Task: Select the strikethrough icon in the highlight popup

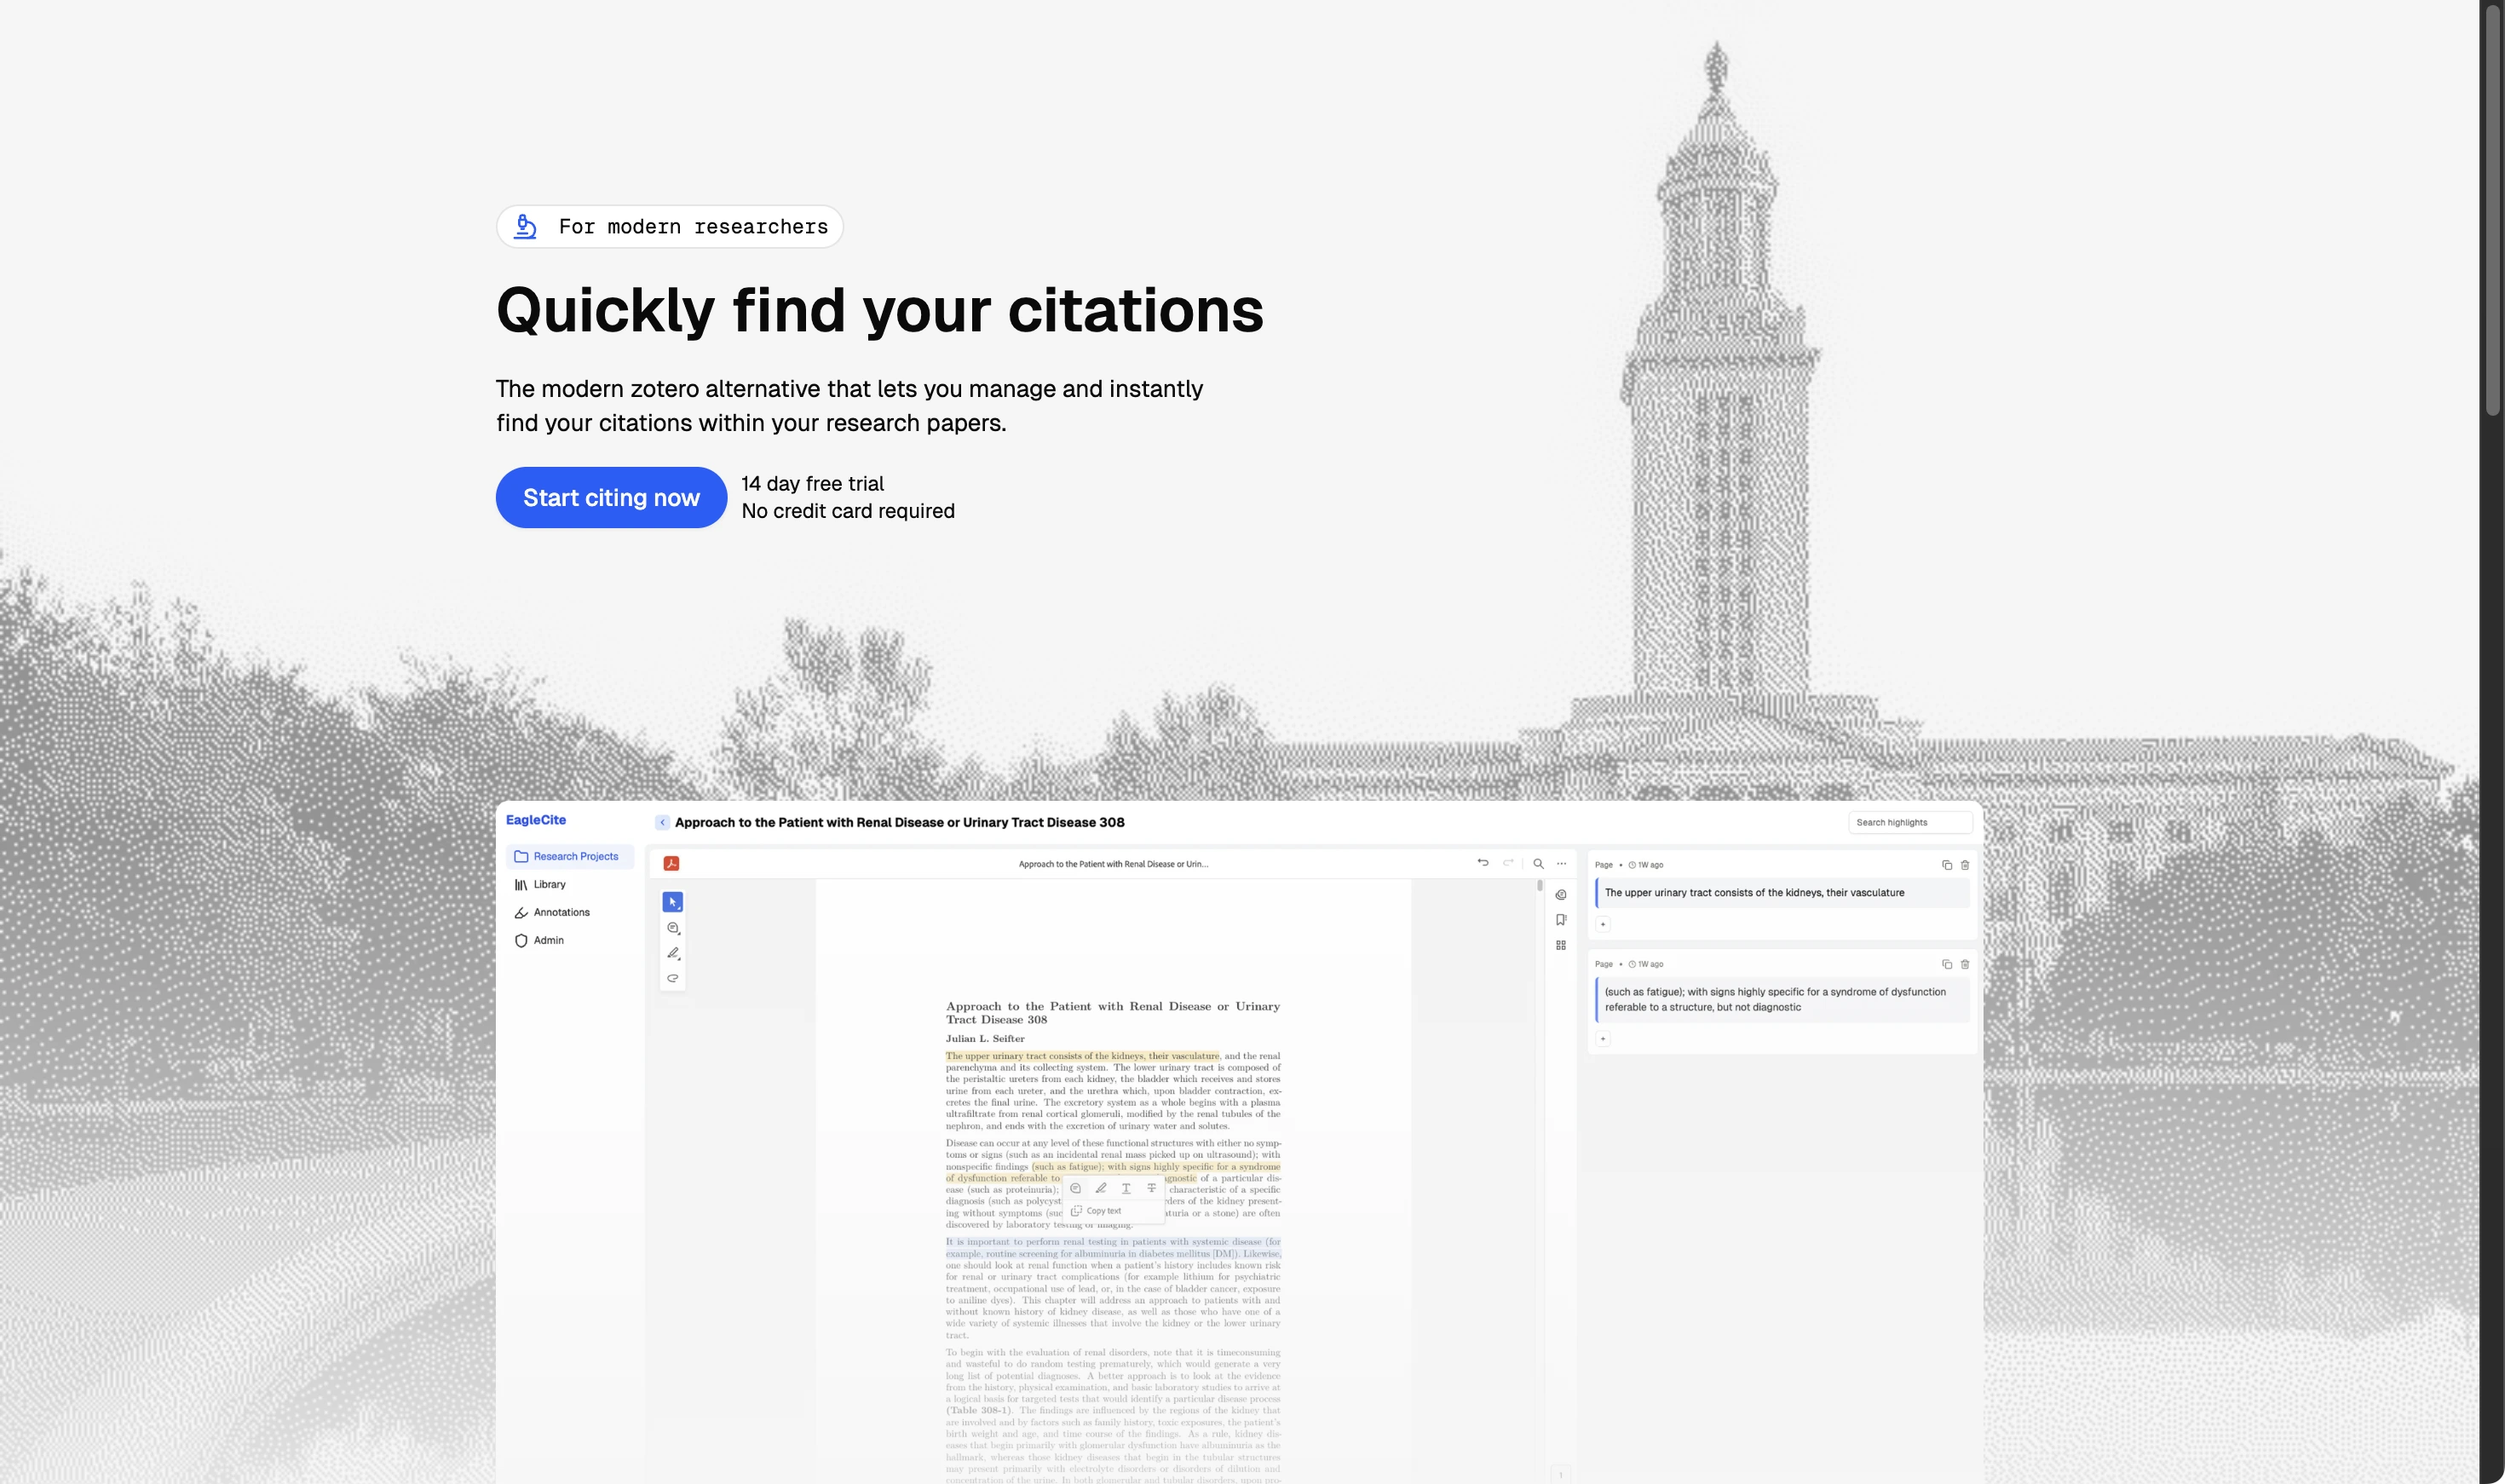Action: 1152,1188
